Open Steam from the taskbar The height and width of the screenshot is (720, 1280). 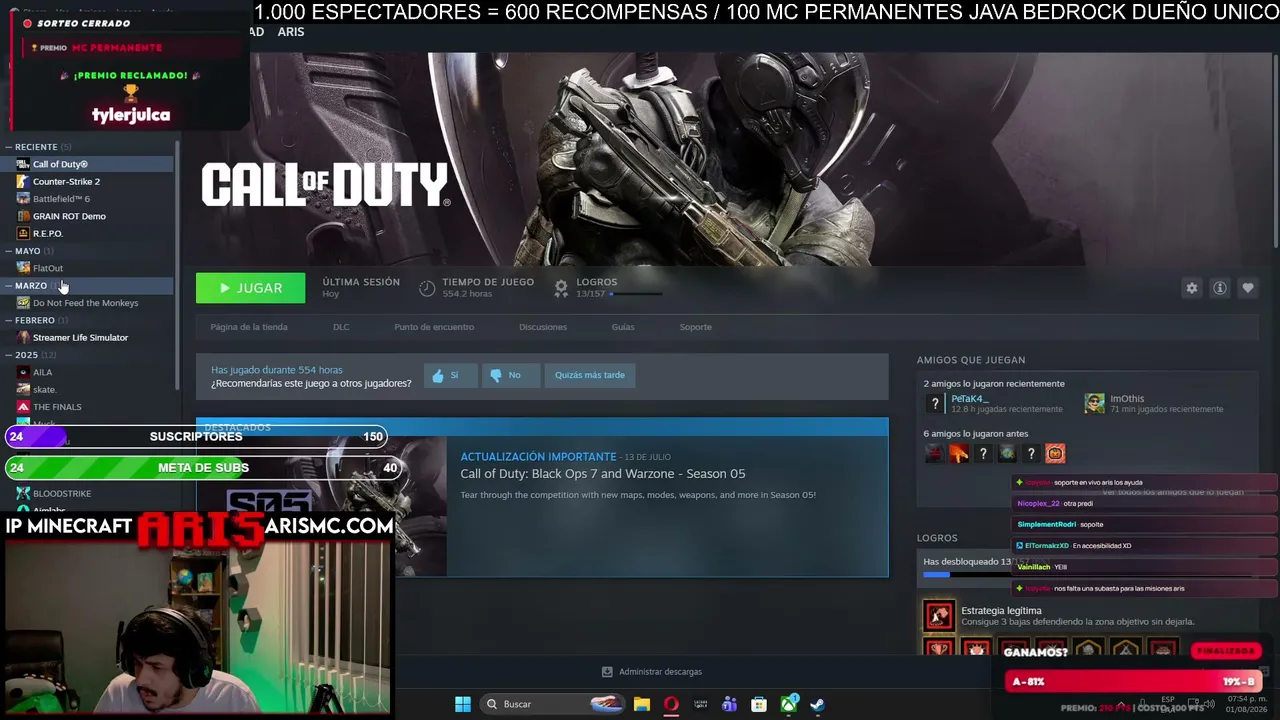[817, 704]
